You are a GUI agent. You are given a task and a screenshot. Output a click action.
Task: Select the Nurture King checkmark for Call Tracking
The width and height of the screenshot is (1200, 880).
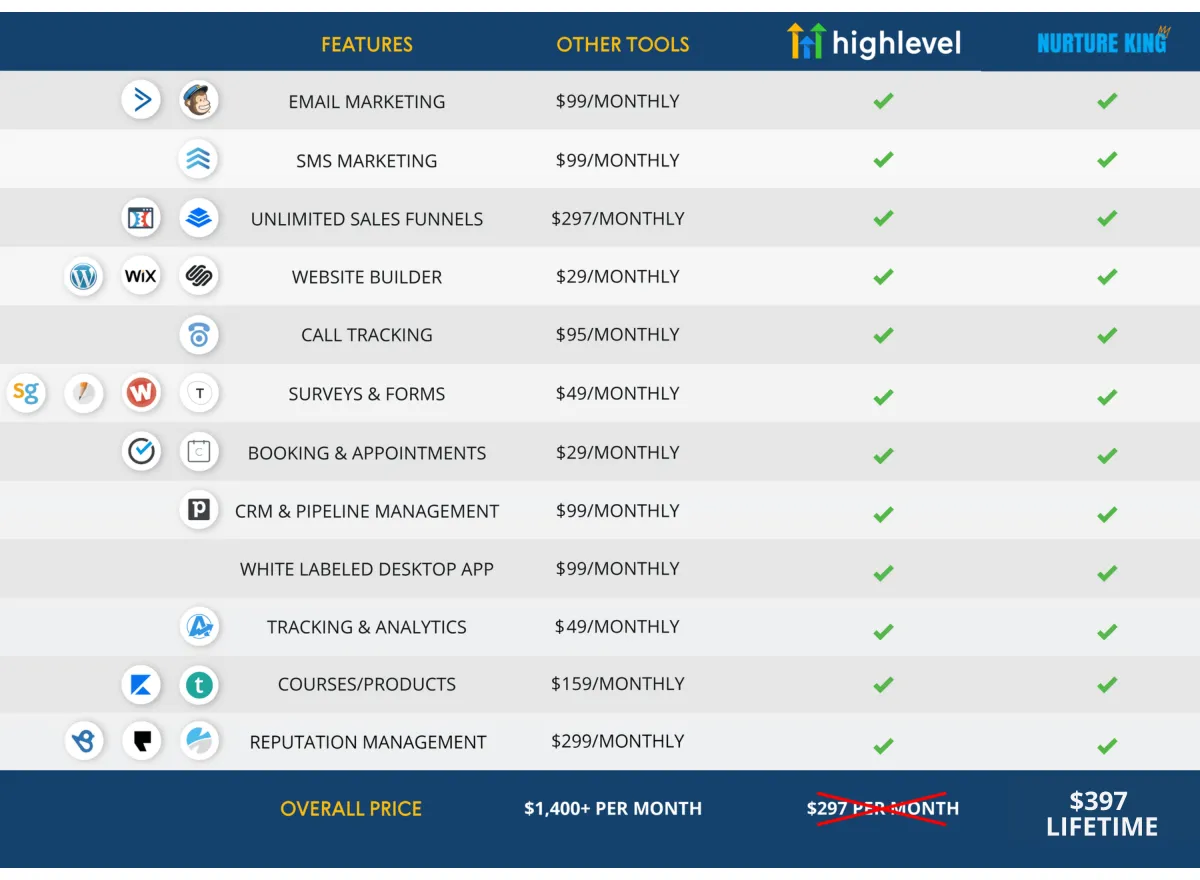[x=1107, y=335]
